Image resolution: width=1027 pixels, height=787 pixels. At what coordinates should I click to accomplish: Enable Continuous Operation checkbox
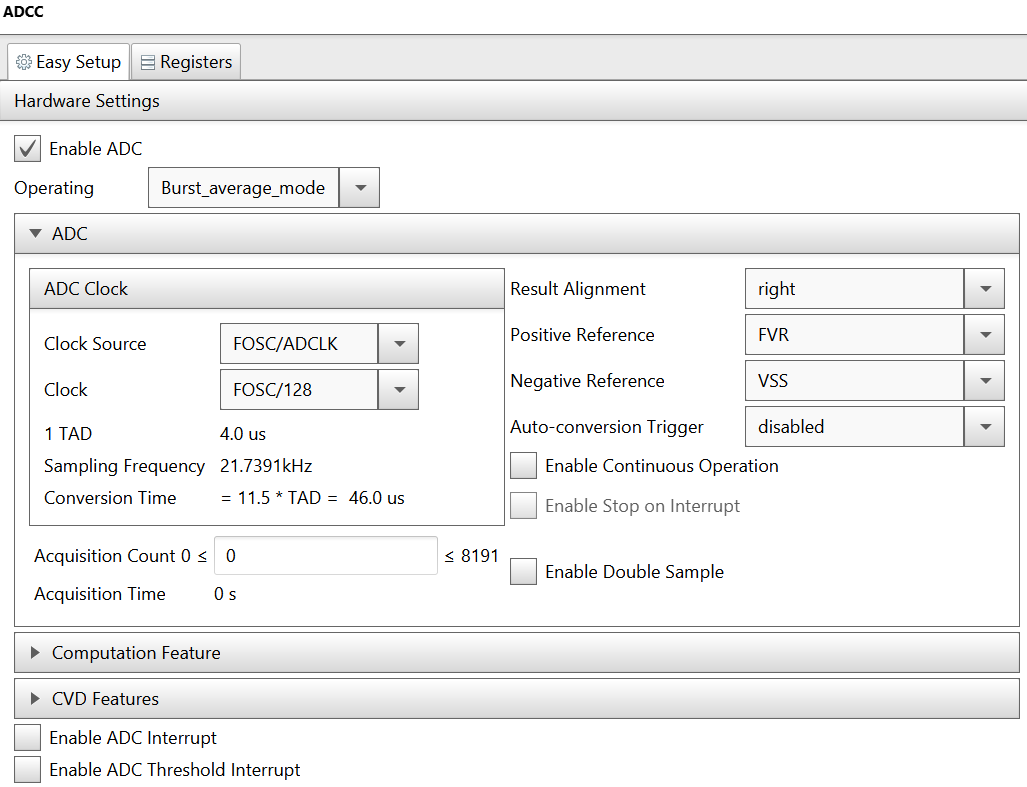tap(523, 466)
